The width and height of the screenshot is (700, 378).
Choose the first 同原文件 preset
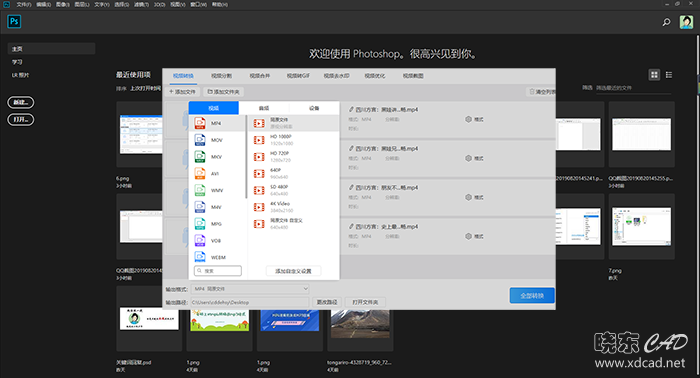point(293,123)
